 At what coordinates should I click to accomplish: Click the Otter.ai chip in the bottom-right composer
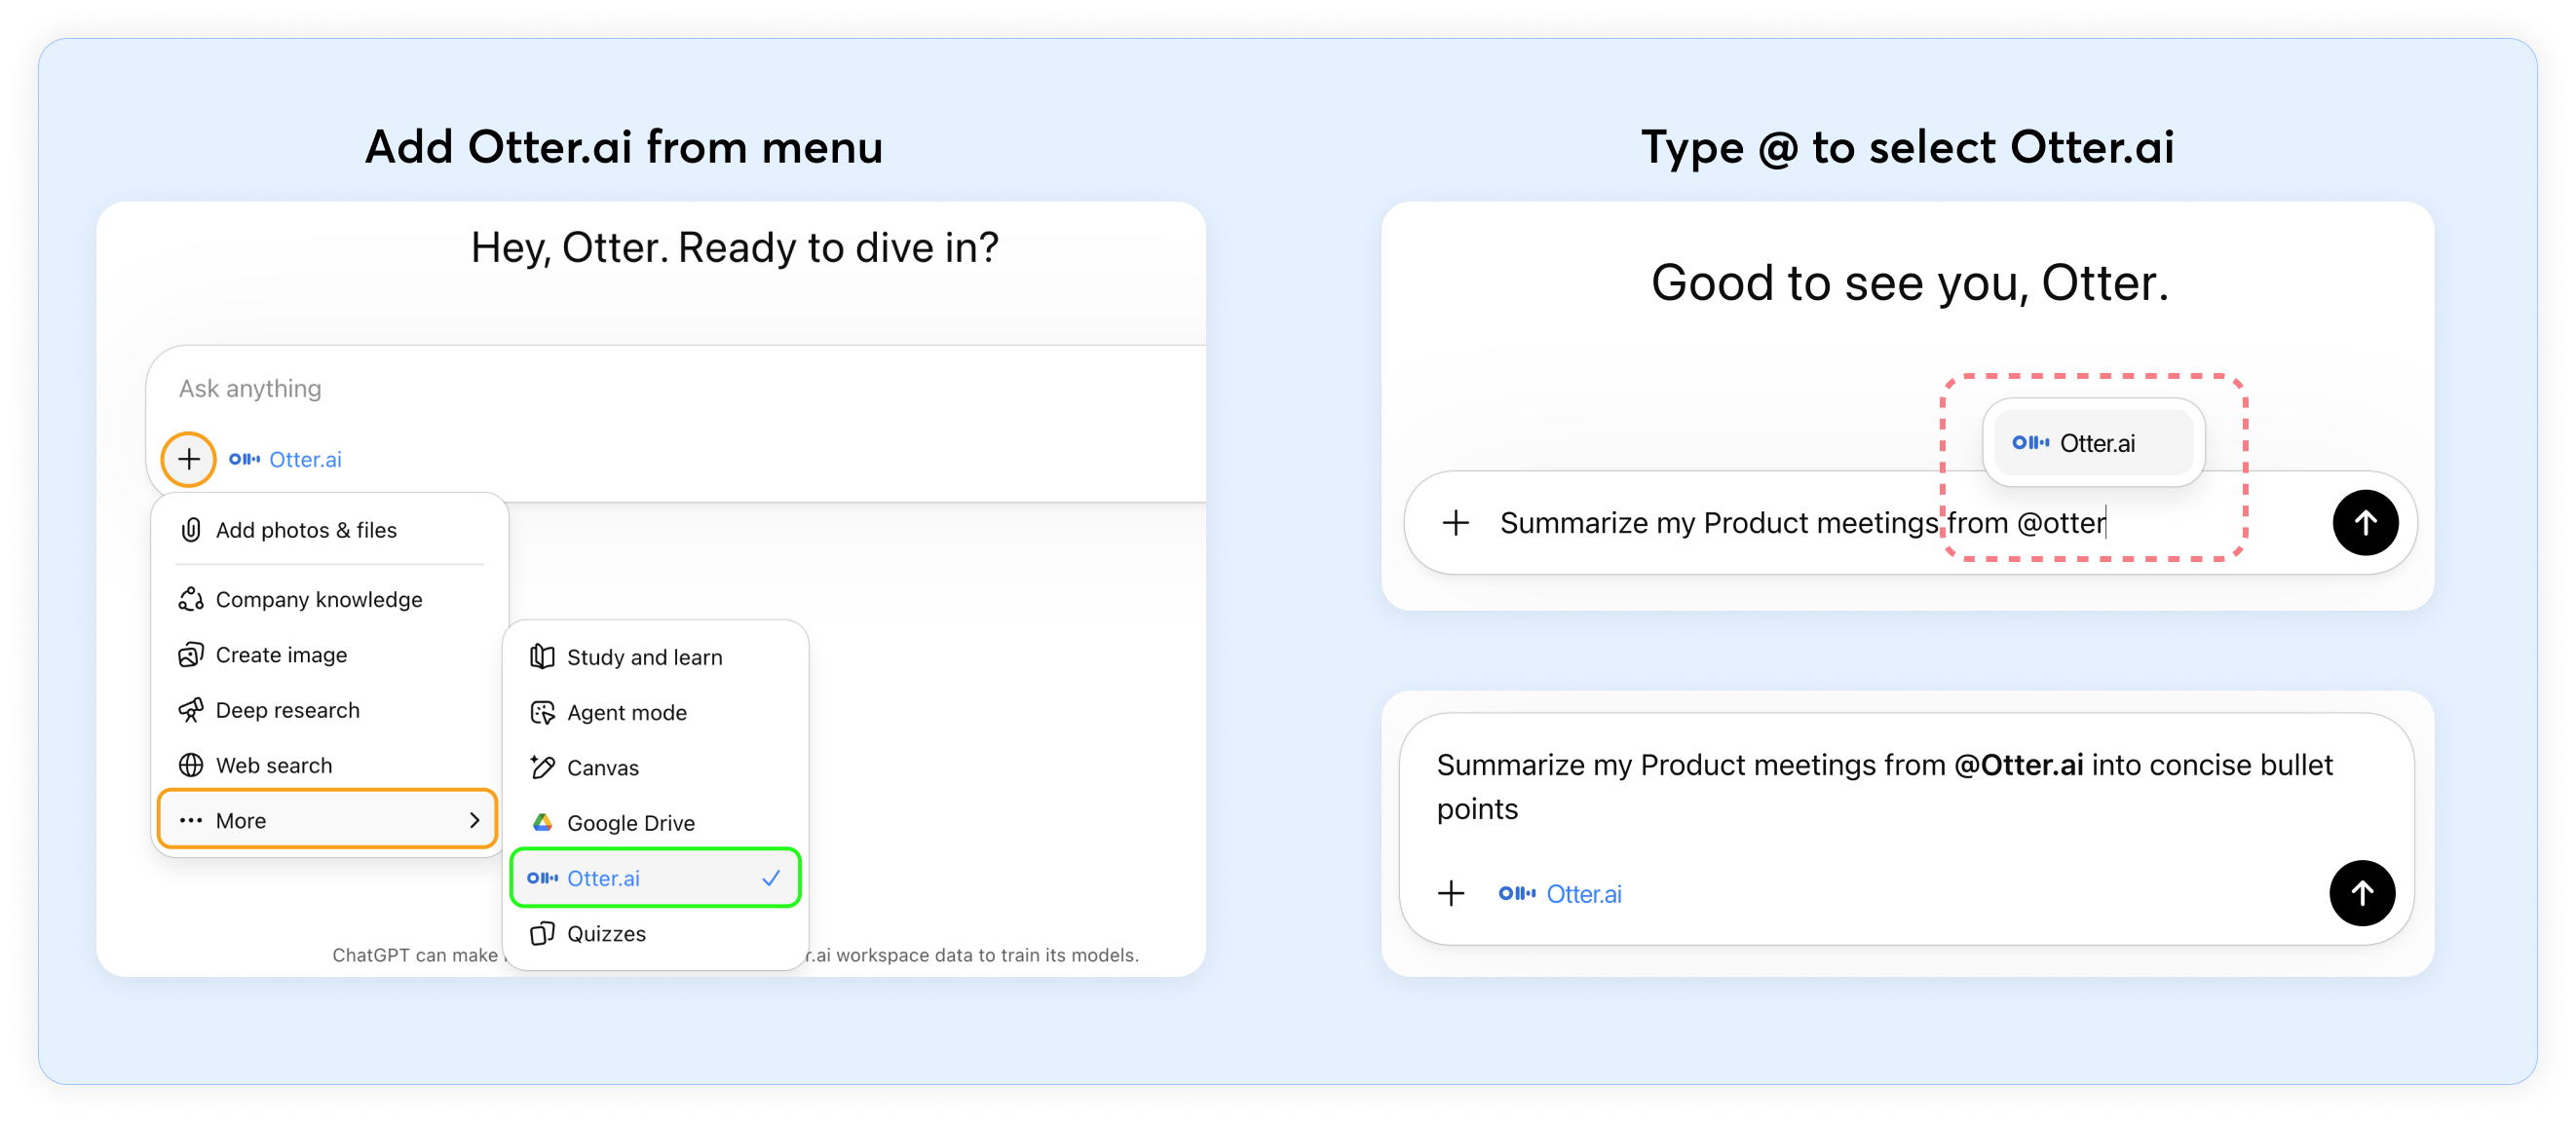tap(1560, 894)
